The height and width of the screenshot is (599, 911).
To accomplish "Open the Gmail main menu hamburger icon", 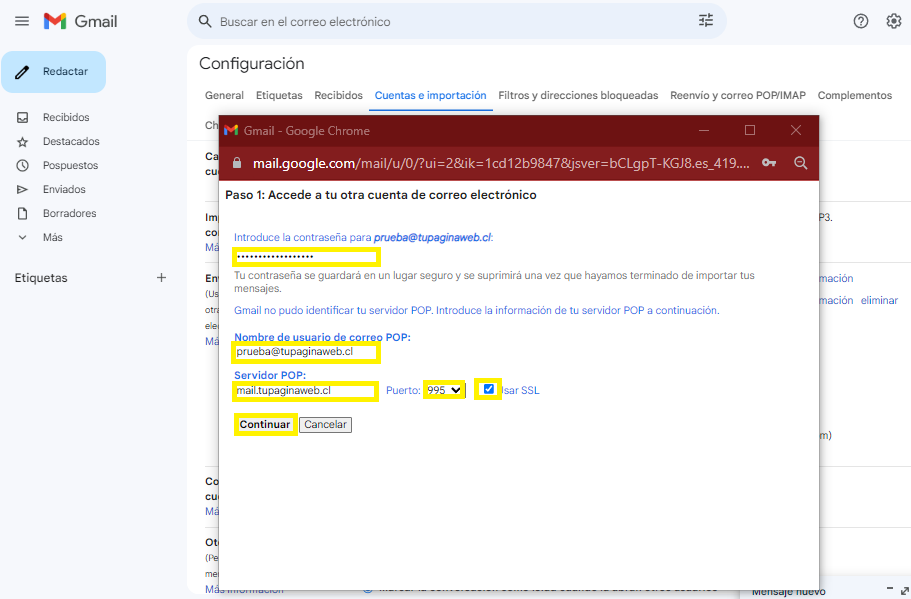I will (x=22, y=21).
